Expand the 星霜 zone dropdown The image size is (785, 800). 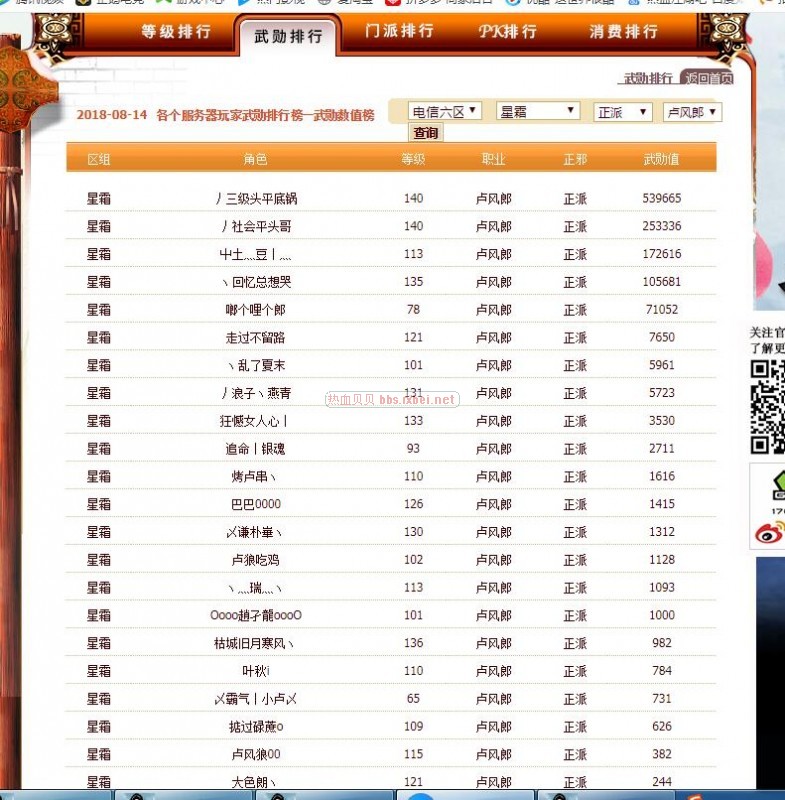537,112
